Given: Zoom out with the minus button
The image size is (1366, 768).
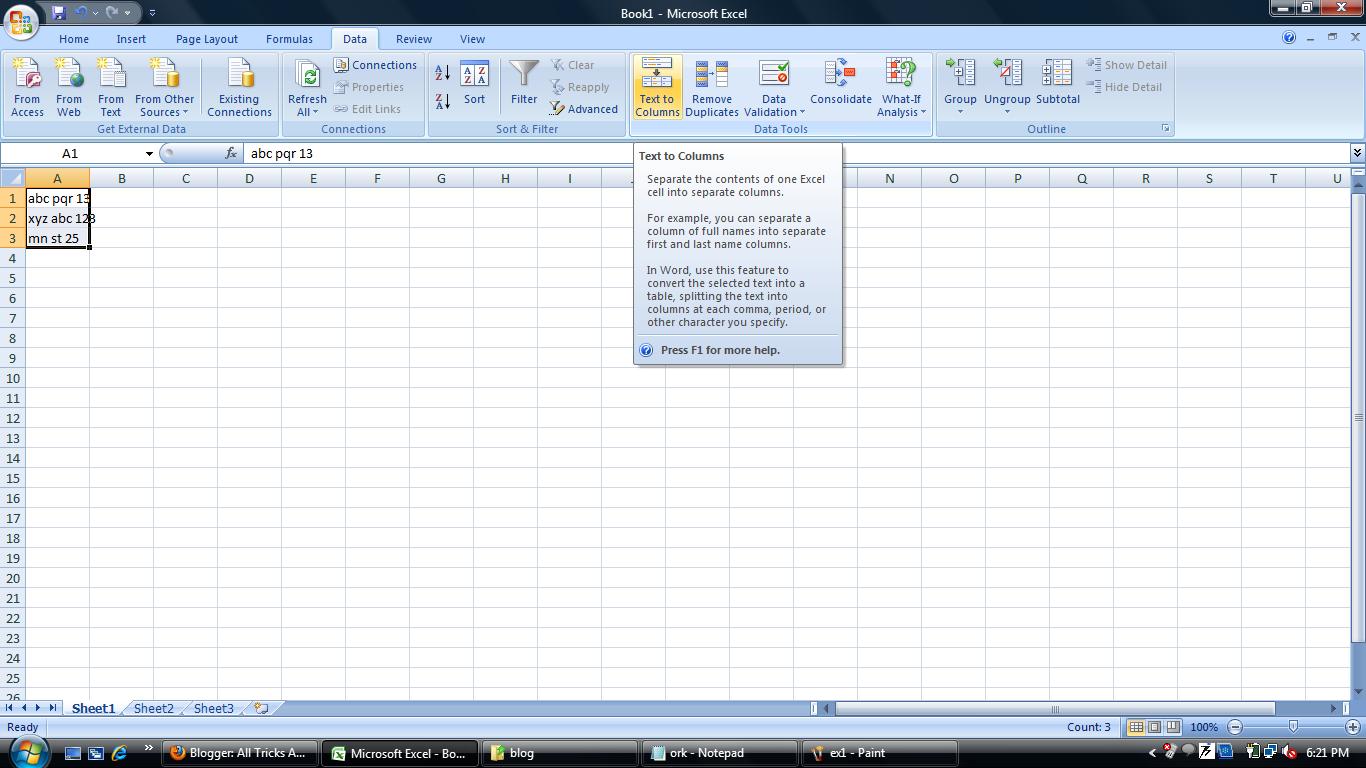Looking at the screenshot, I should tap(1235, 727).
